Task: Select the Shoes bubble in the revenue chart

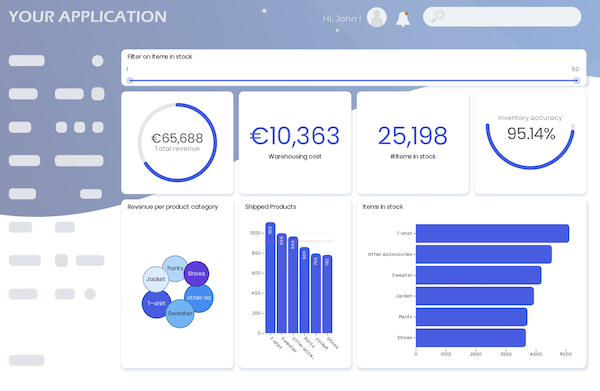Action: tap(196, 274)
